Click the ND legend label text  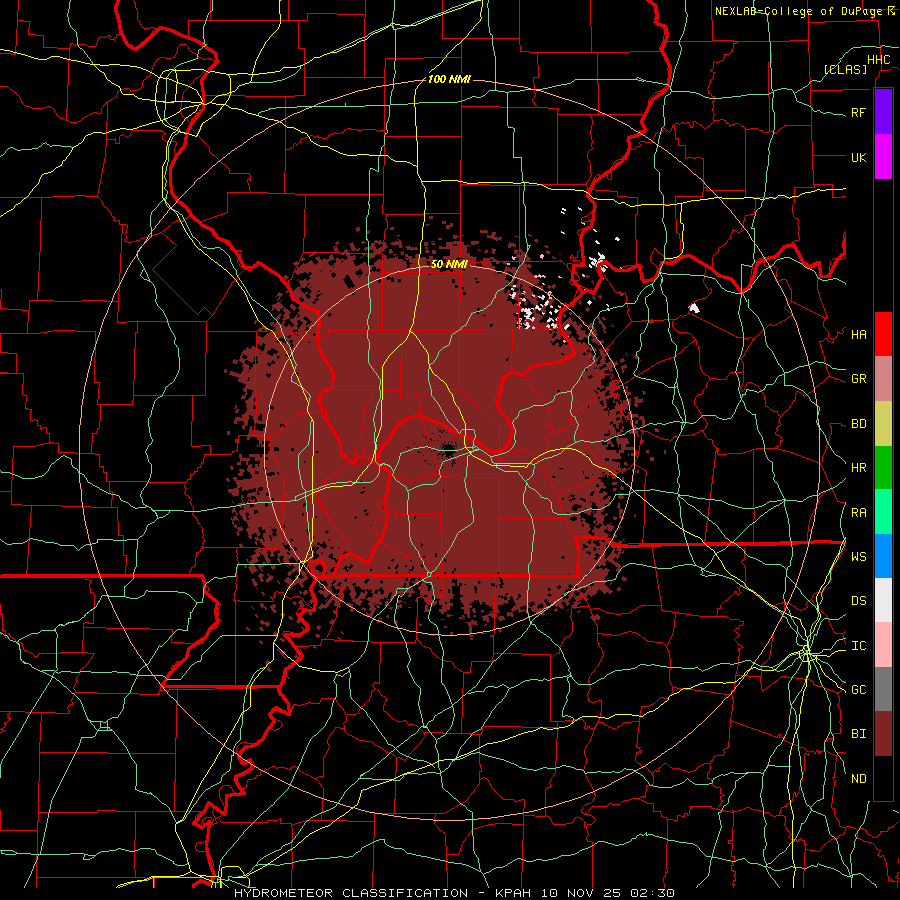coord(859,779)
